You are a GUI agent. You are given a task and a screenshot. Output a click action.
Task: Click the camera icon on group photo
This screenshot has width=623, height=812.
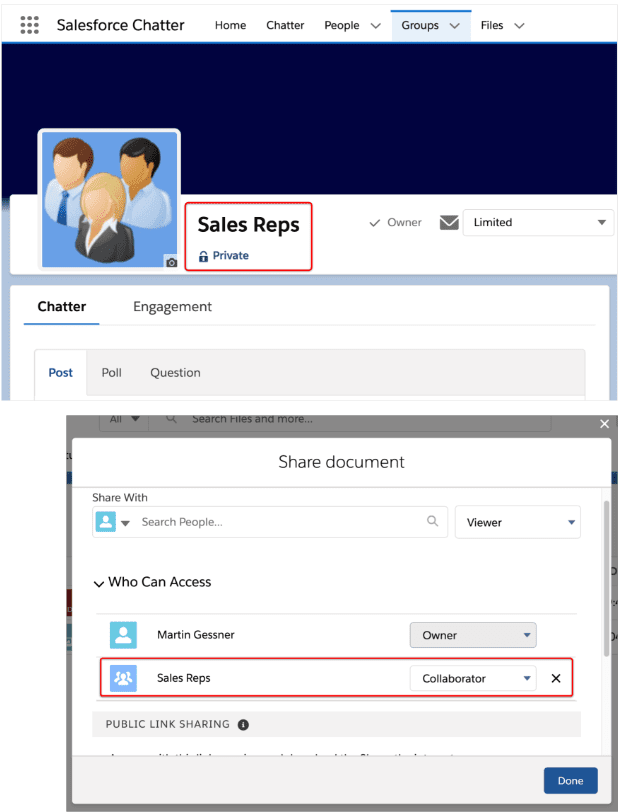click(171, 262)
